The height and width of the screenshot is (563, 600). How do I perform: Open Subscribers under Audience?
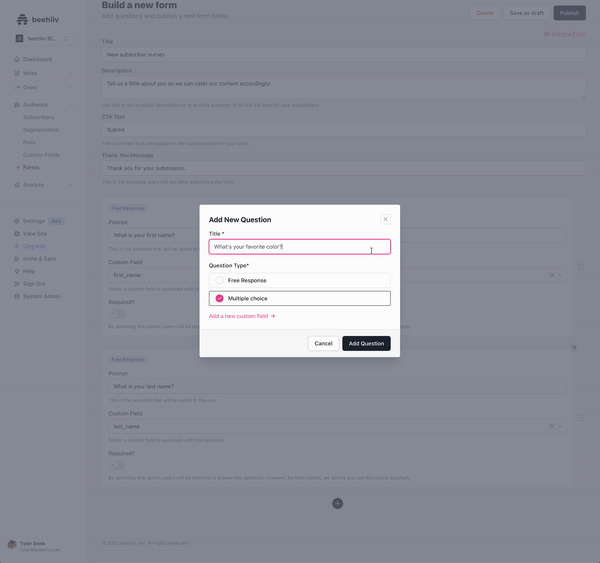point(38,117)
